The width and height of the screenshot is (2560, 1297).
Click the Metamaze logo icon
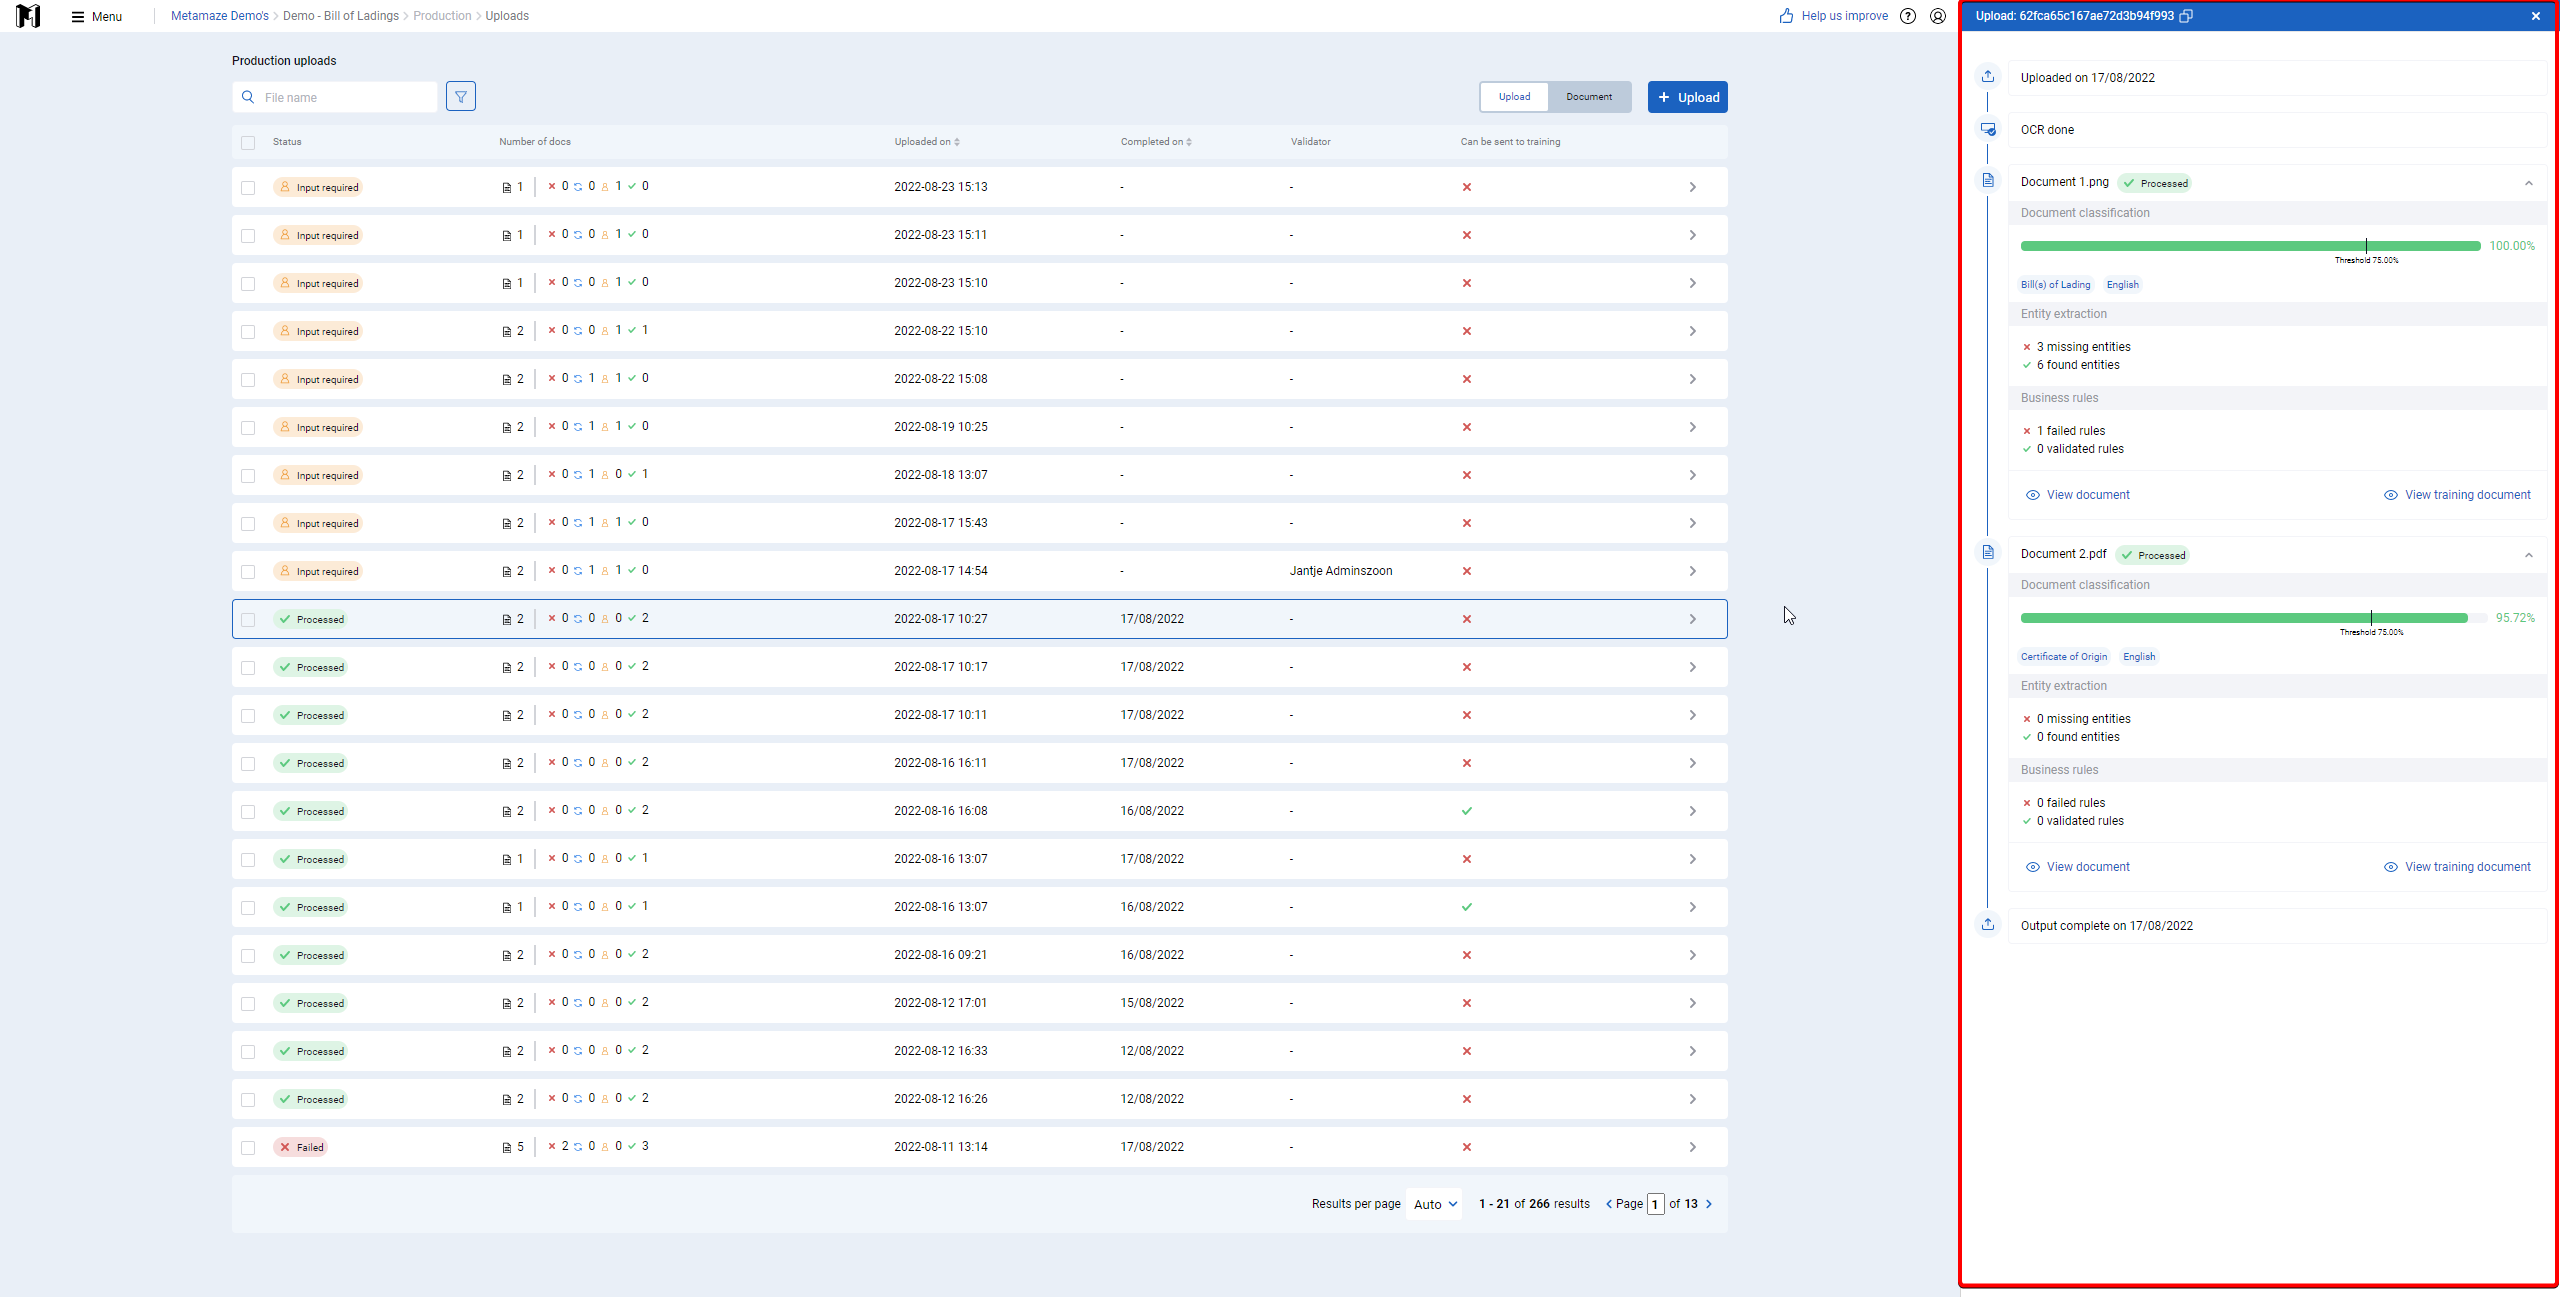[x=28, y=16]
